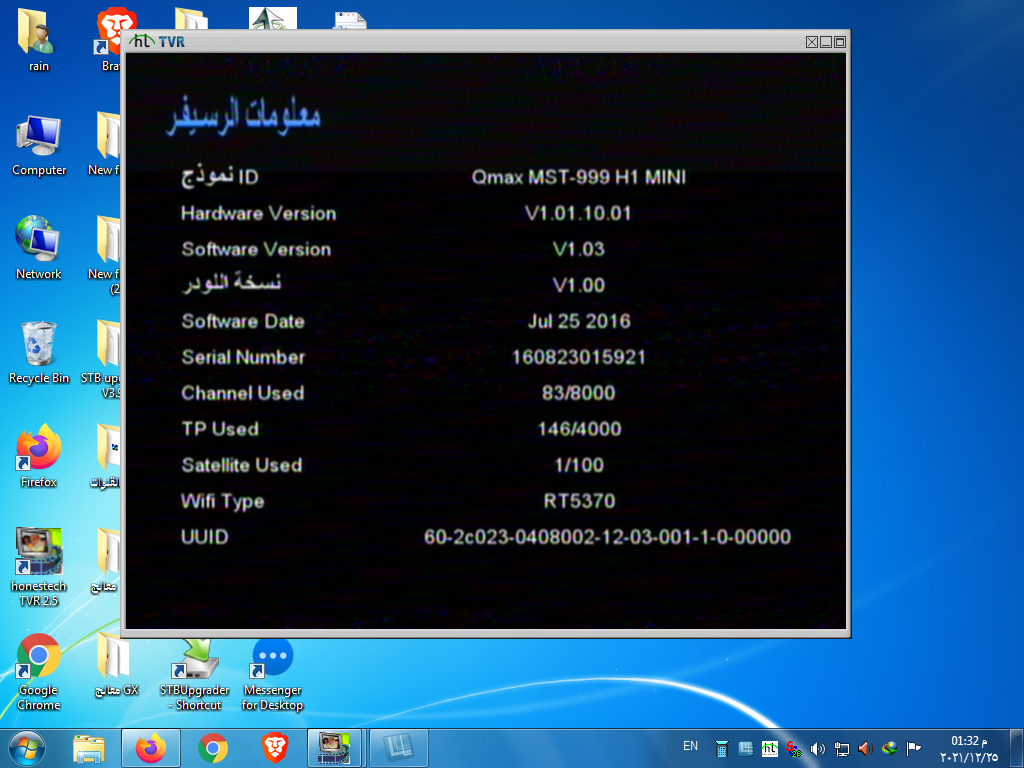Launch the honestech TVR 2.5 desktop shortcut

[x=39, y=567]
